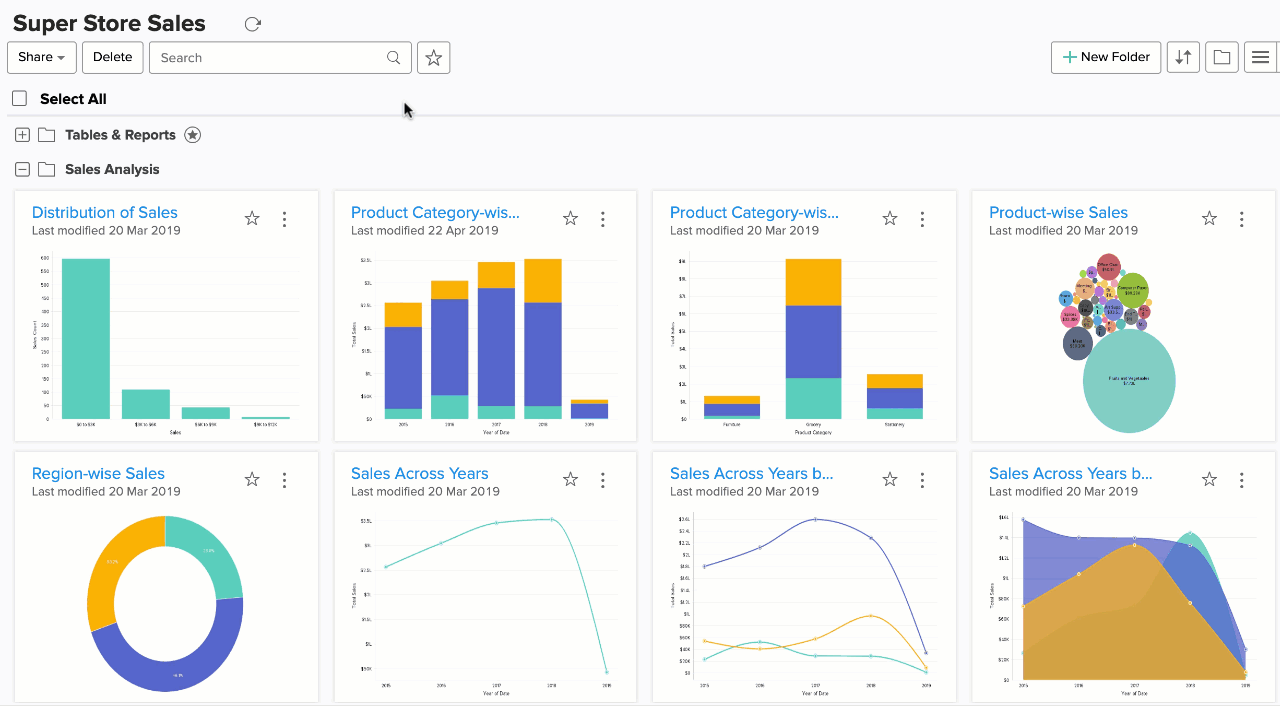The width and height of the screenshot is (1280, 706).
Task: Switch to folder view icon
Action: pyautogui.click(x=1222, y=57)
